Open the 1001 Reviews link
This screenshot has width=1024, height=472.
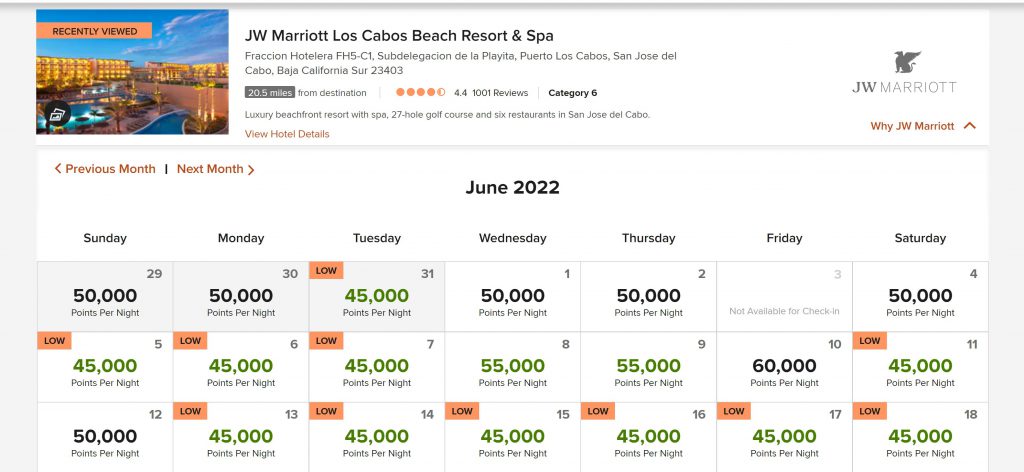500,93
